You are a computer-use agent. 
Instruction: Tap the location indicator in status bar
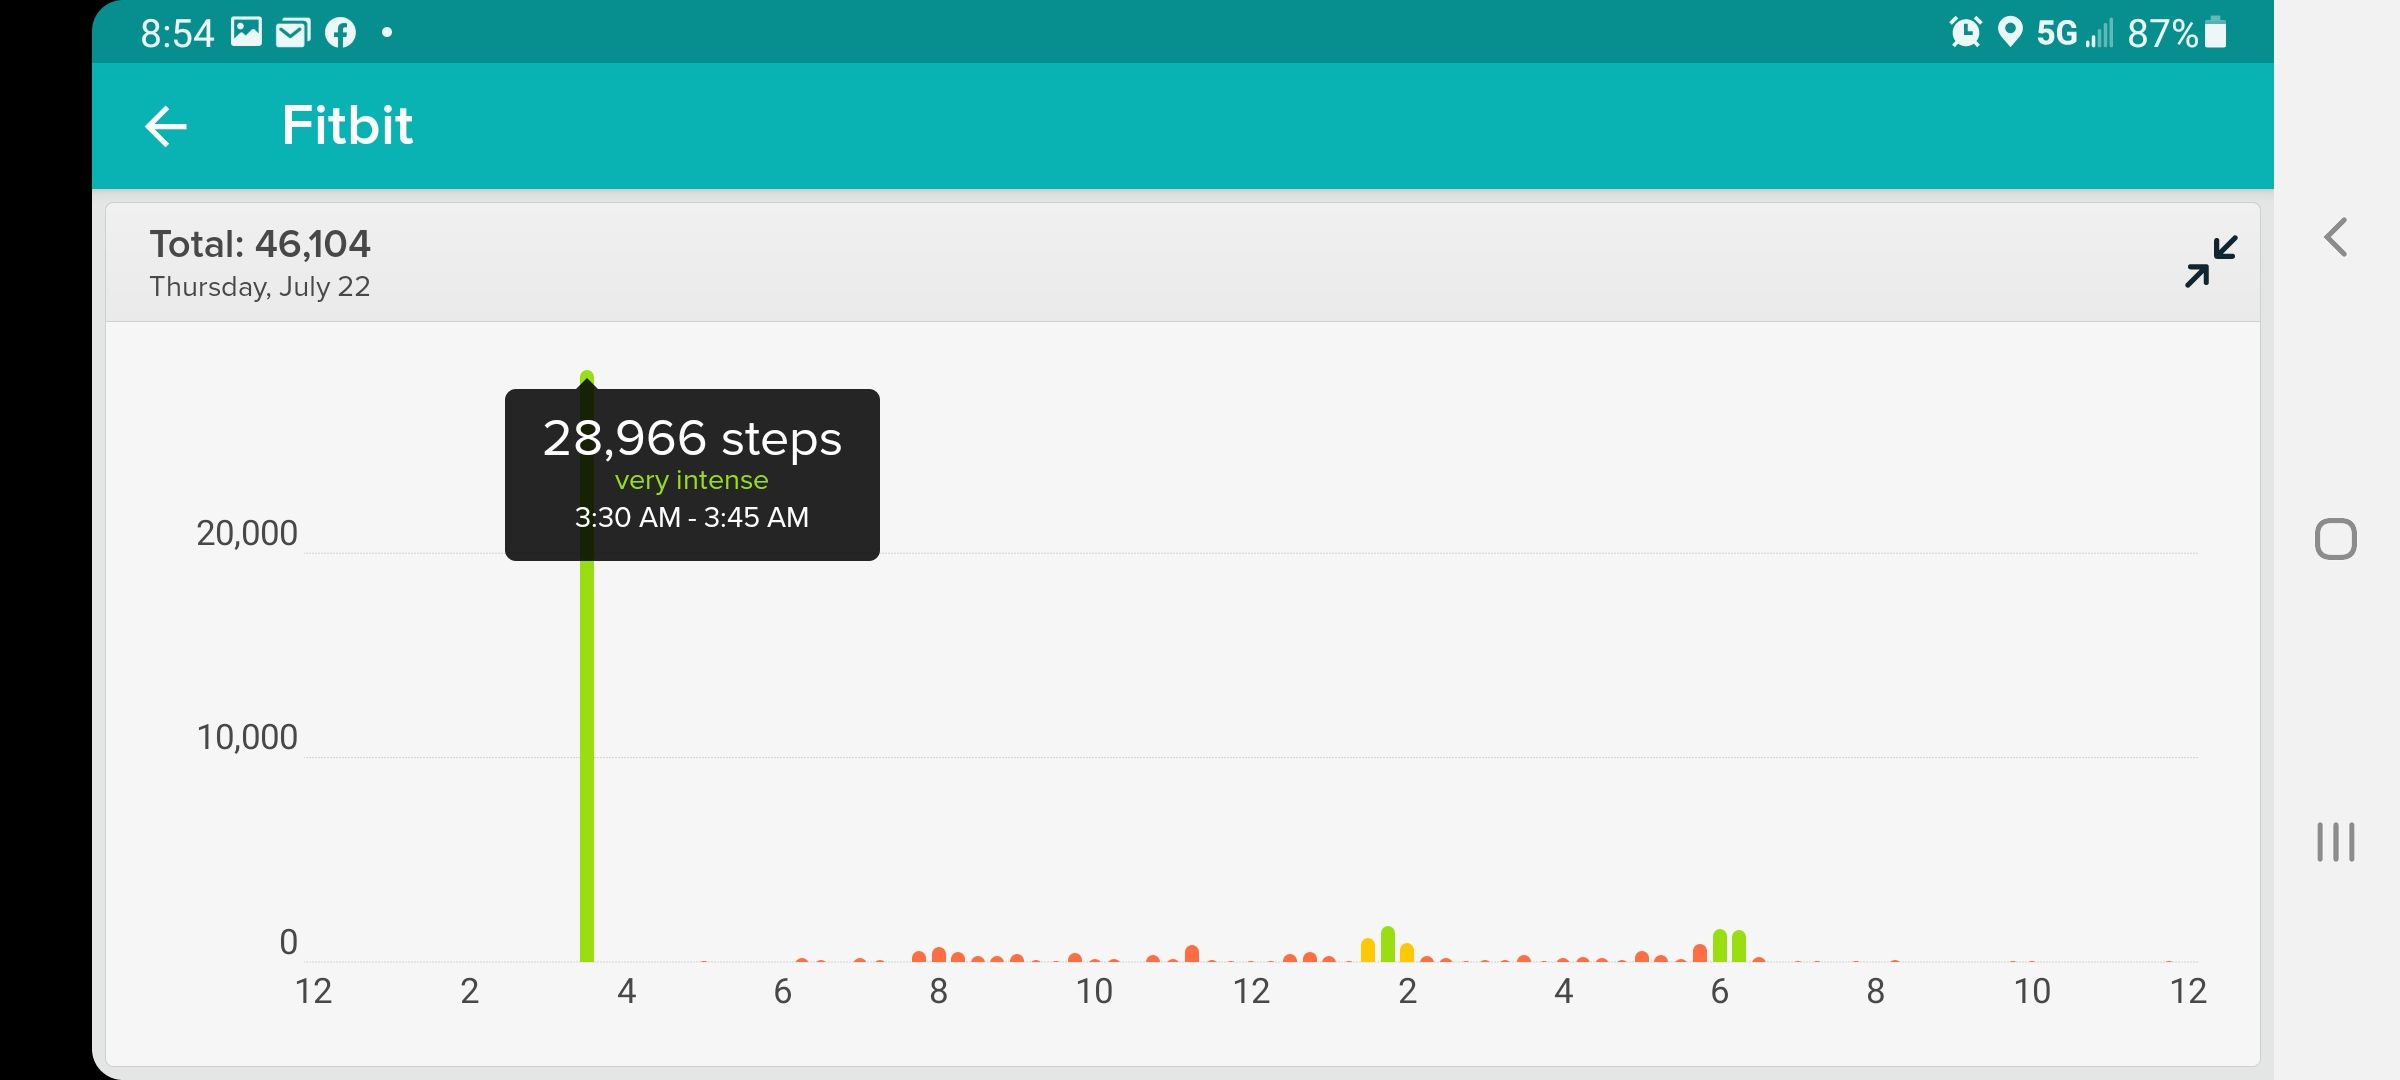[2010, 32]
